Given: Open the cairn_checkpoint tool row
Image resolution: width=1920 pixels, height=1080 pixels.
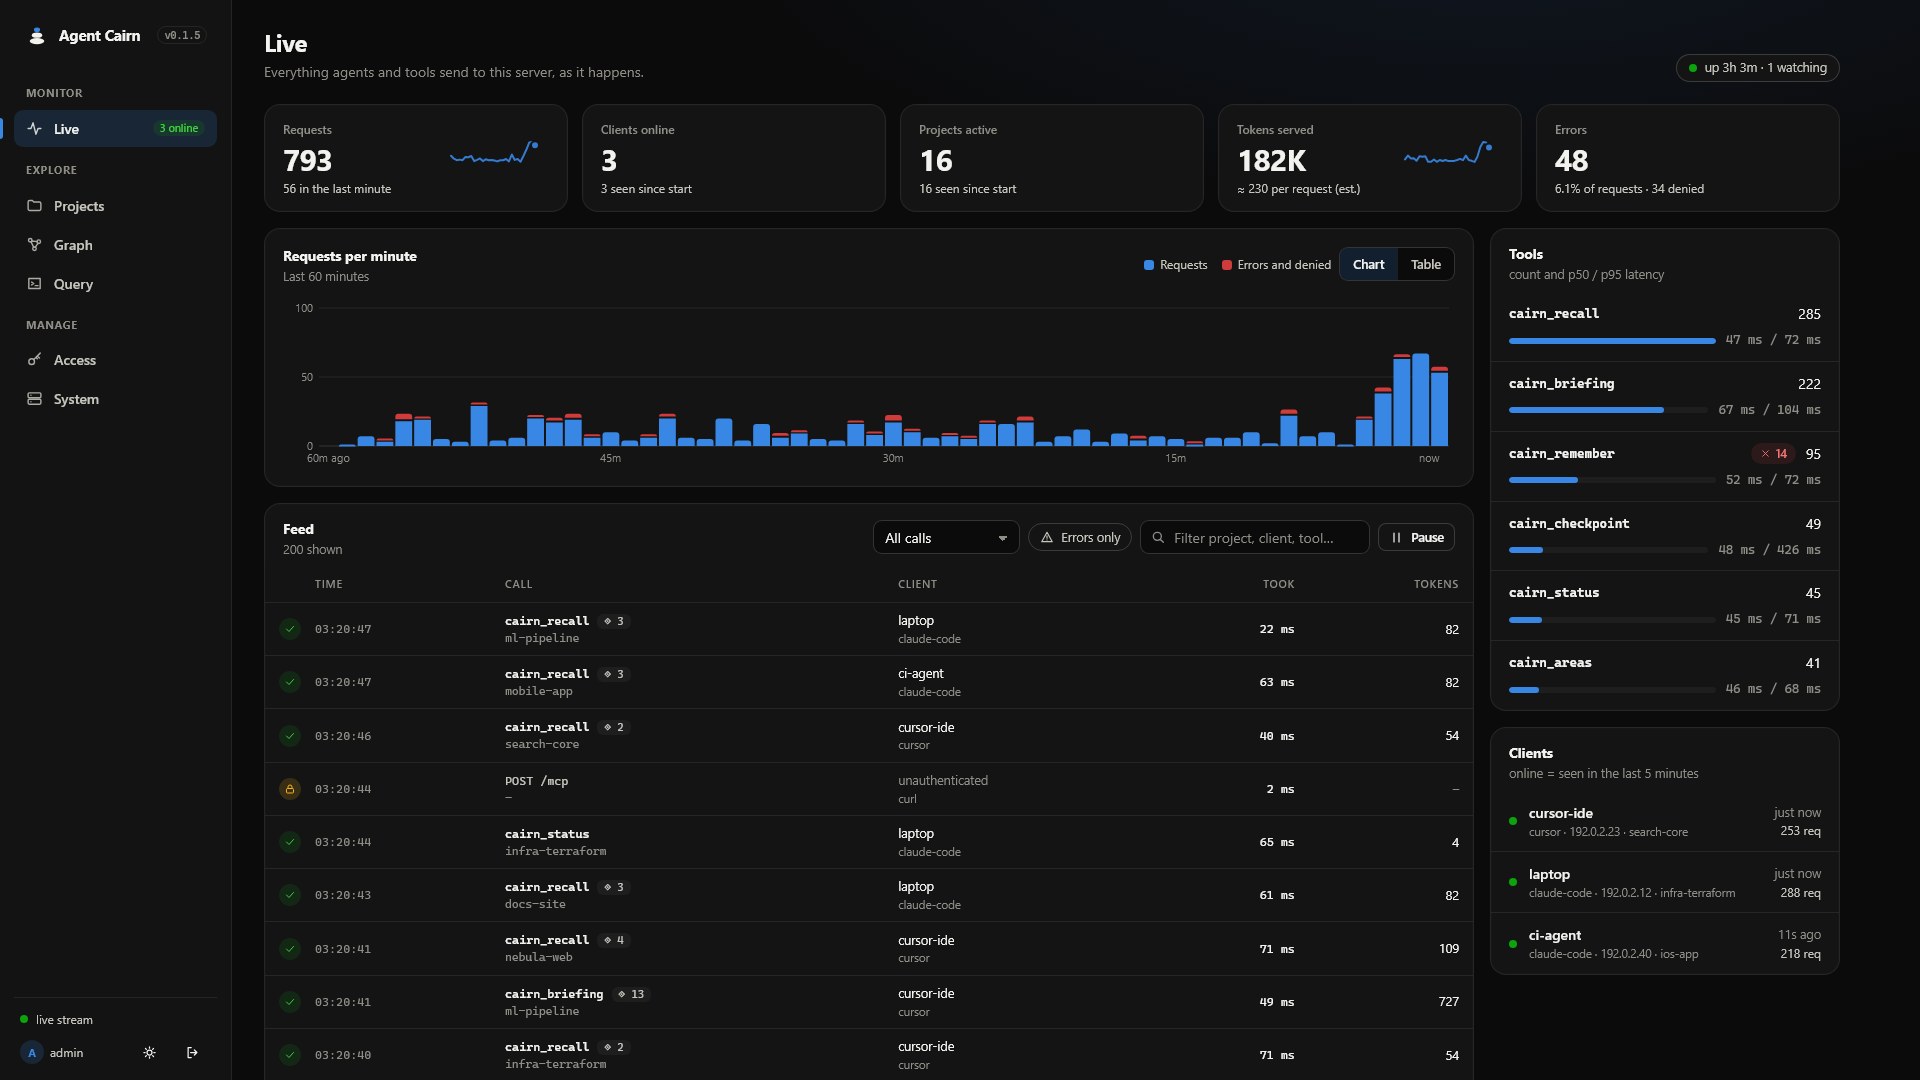Looking at the screenshot, I should click(x=1664, y=537).
